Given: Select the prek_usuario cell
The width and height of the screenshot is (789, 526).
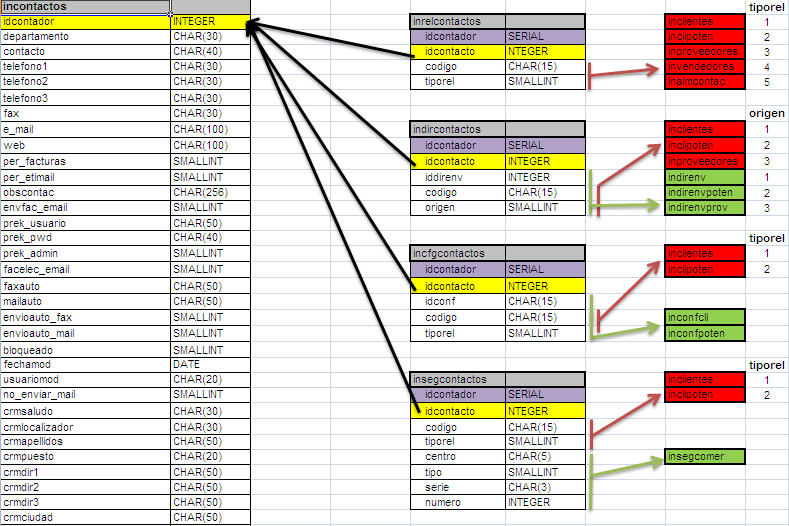Looking at the screenshot, I should pyautogui.click(x=85, y=223).
